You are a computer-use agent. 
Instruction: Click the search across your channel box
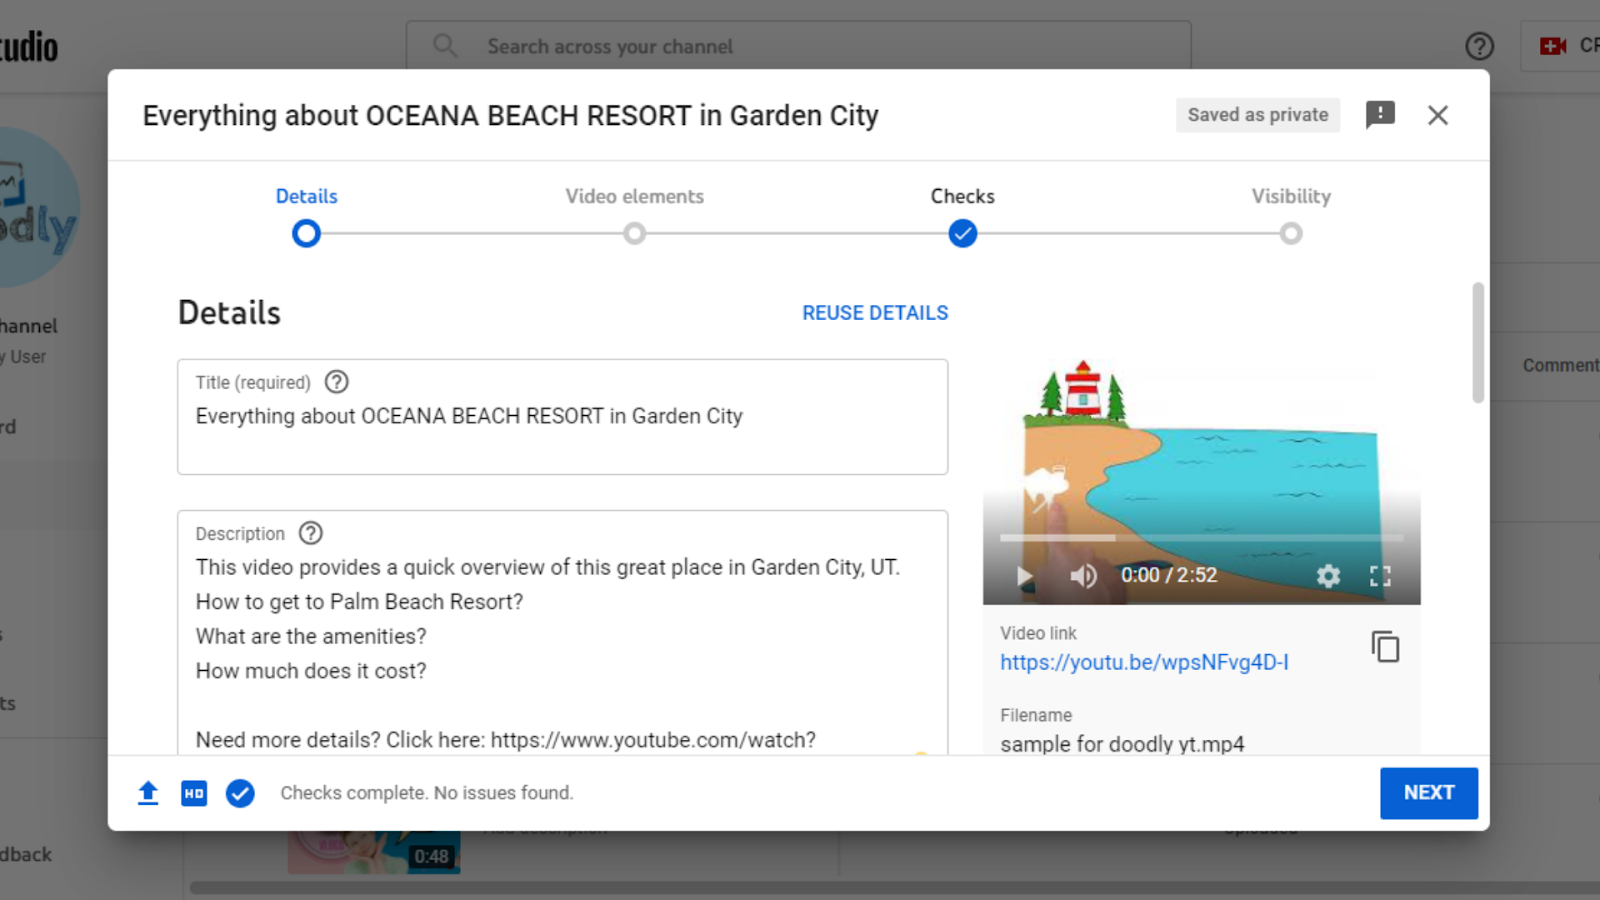pos(799,46)
